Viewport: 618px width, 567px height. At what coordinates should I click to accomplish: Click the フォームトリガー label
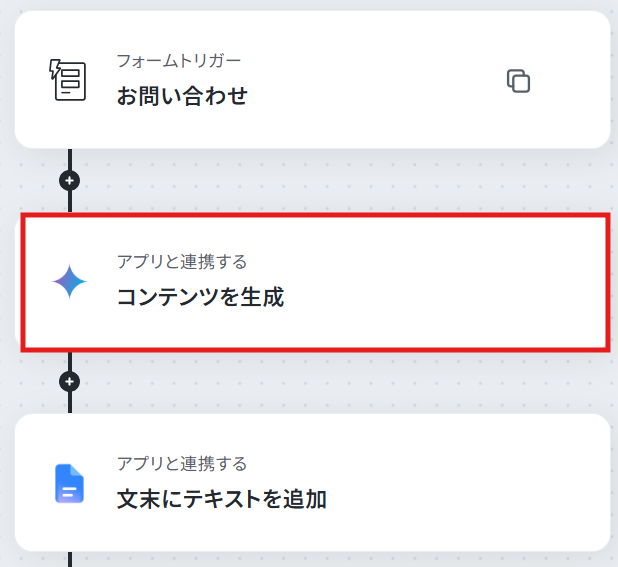[x=179, y=61]
